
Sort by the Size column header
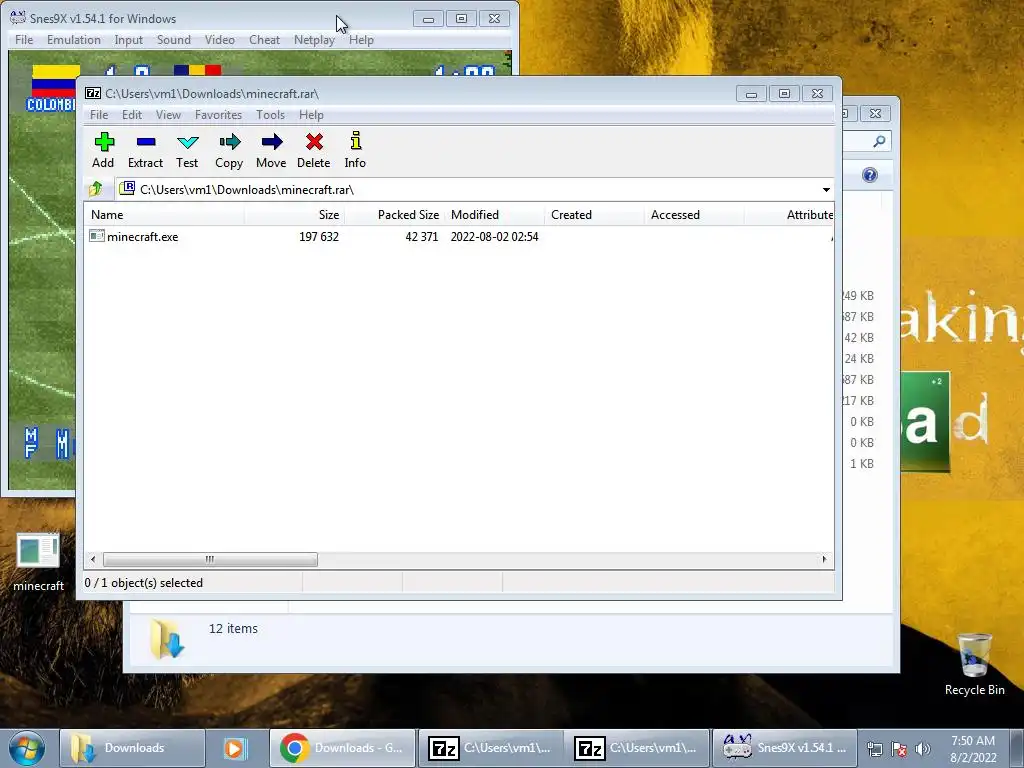pos(294,215)
